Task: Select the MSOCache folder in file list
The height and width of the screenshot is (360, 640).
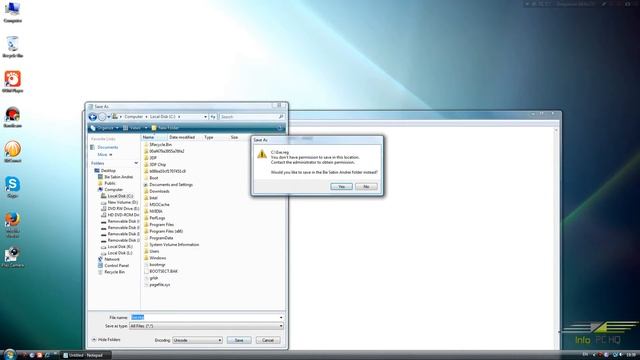Action: click(x=156, y=204)
